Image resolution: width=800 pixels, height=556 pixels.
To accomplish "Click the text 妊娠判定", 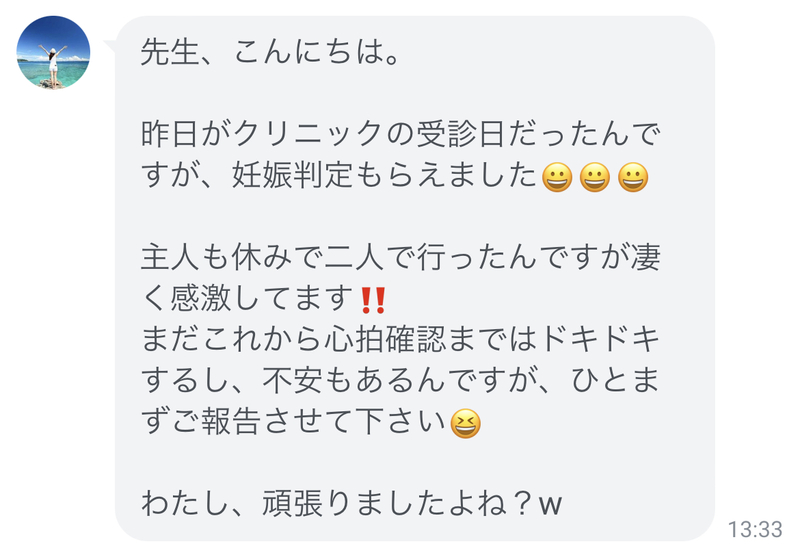I will click(293, 176).
